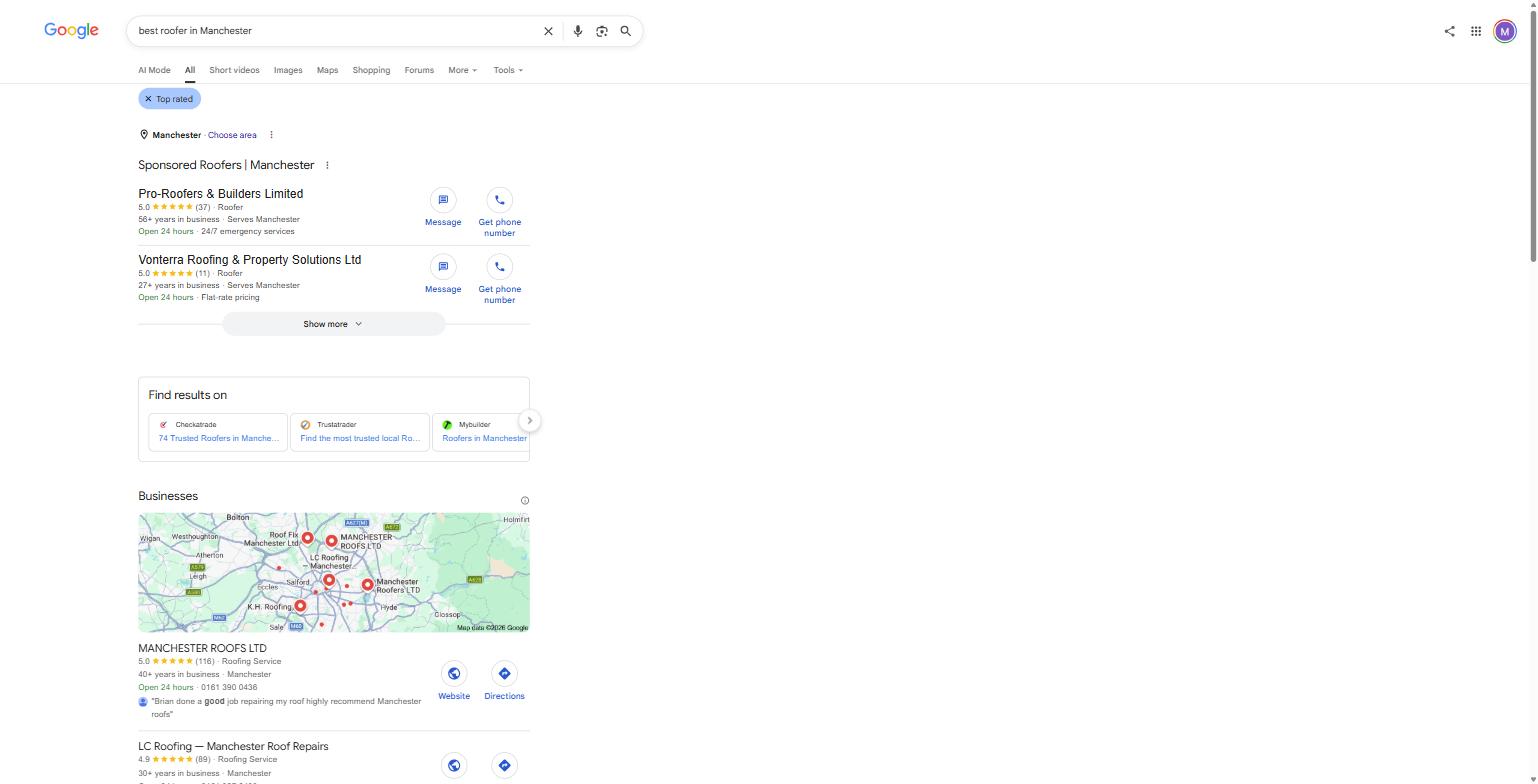Click the page vertical scrollbar
Viewport: 1538px width, 784px height.
(1533, 136)
